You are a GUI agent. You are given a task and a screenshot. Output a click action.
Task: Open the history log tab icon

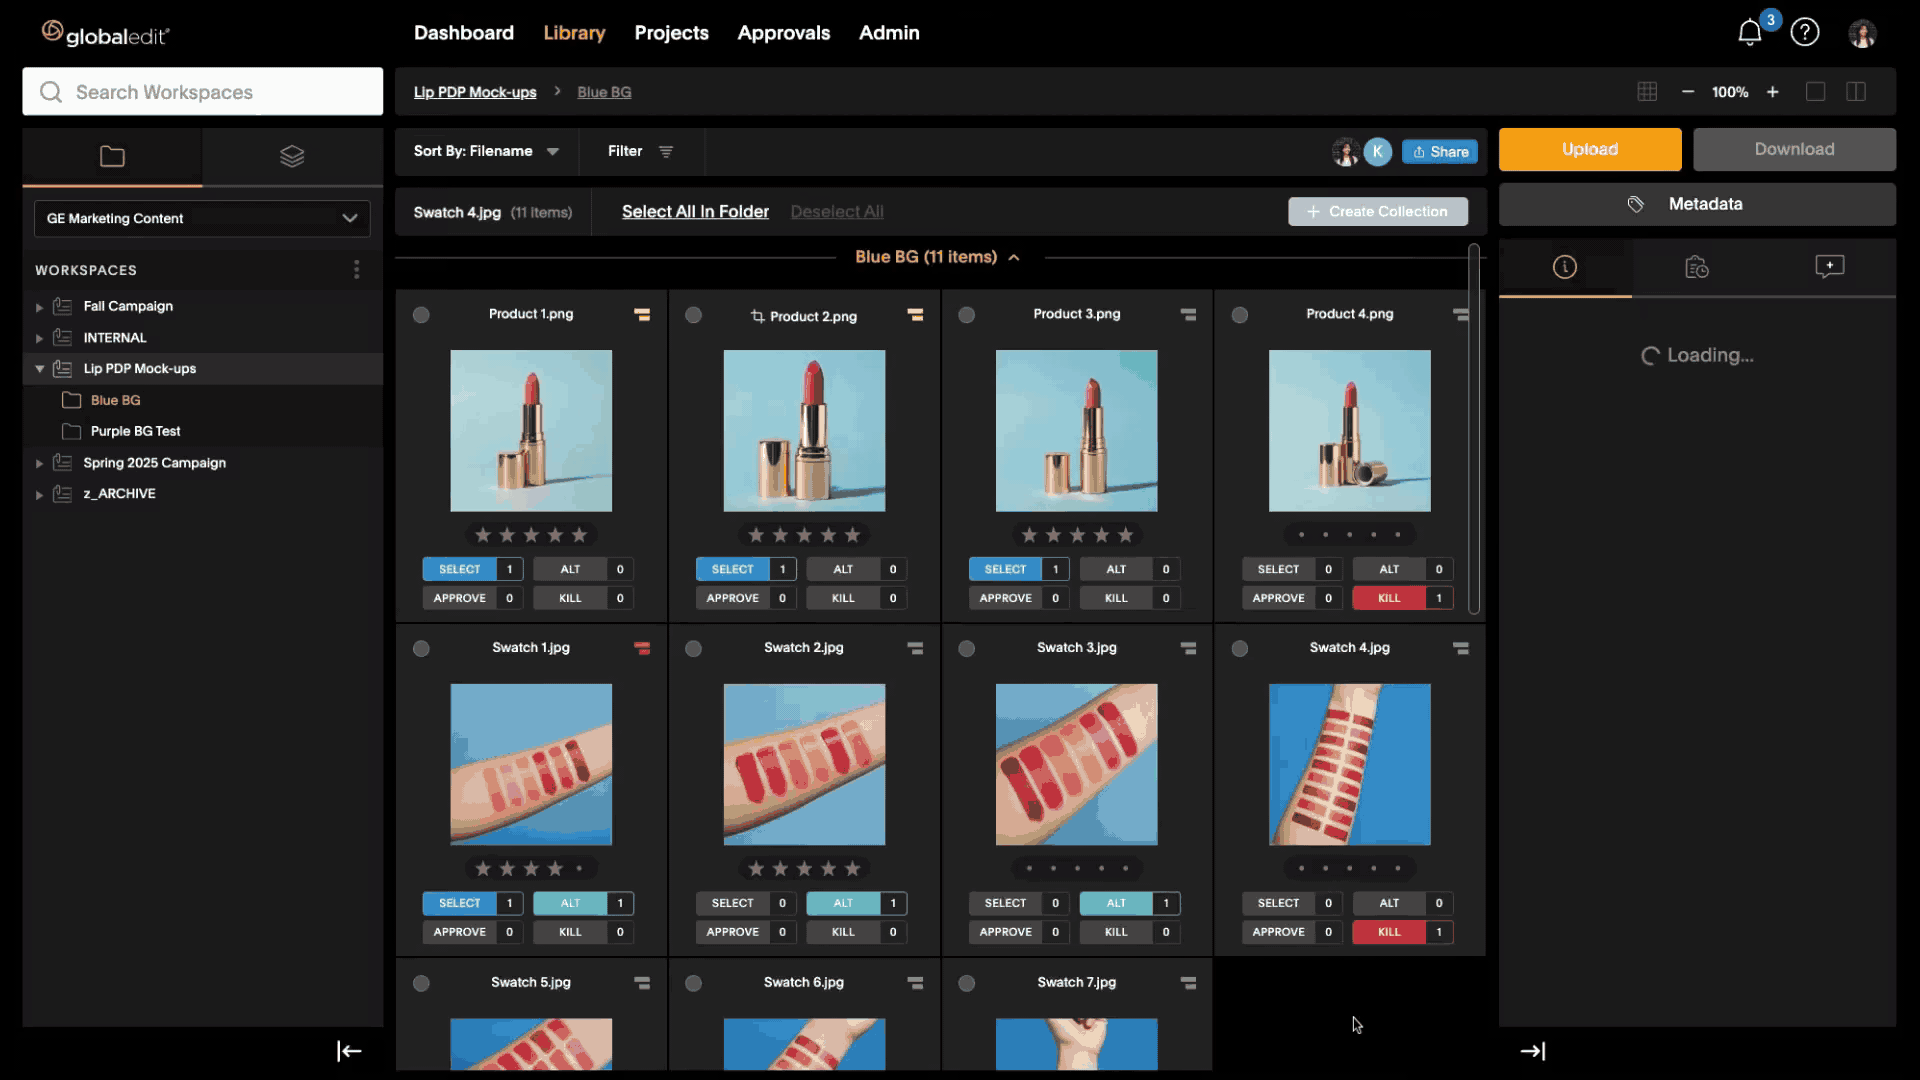1697,267
